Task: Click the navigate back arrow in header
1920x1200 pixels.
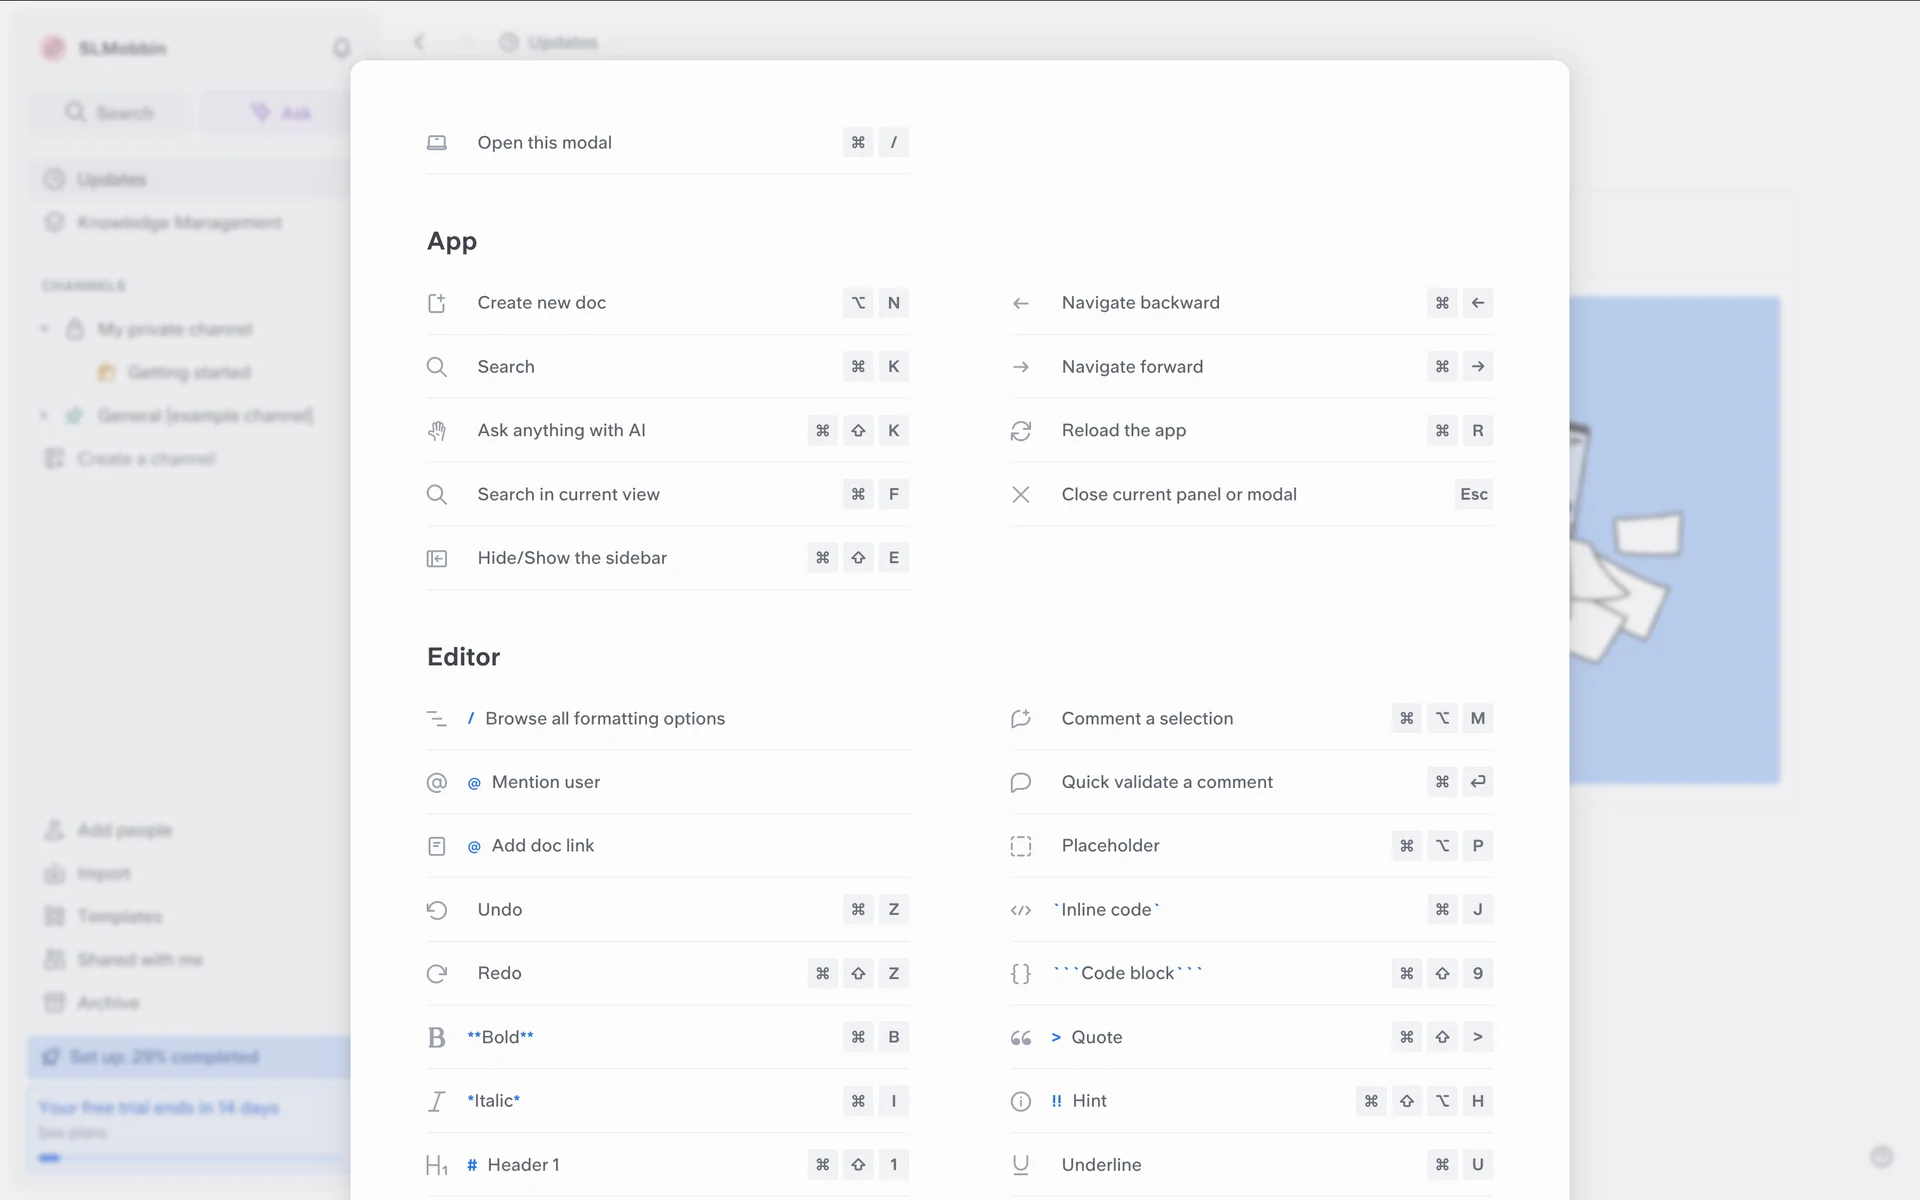Action: coord(419,42)
